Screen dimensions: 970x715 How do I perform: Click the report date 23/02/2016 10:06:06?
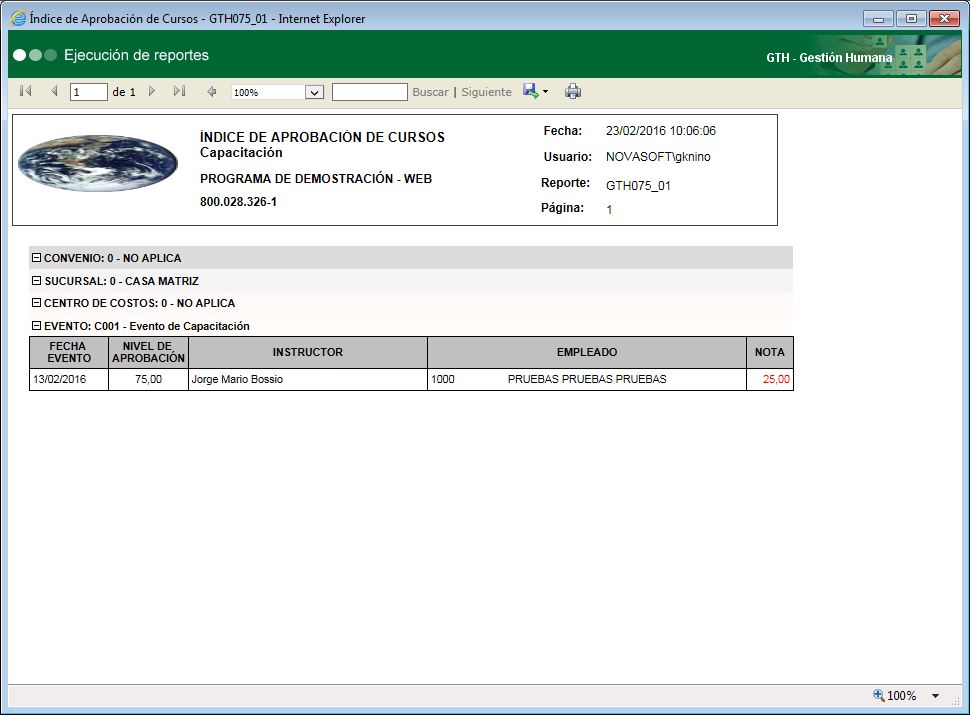(660, 131)
